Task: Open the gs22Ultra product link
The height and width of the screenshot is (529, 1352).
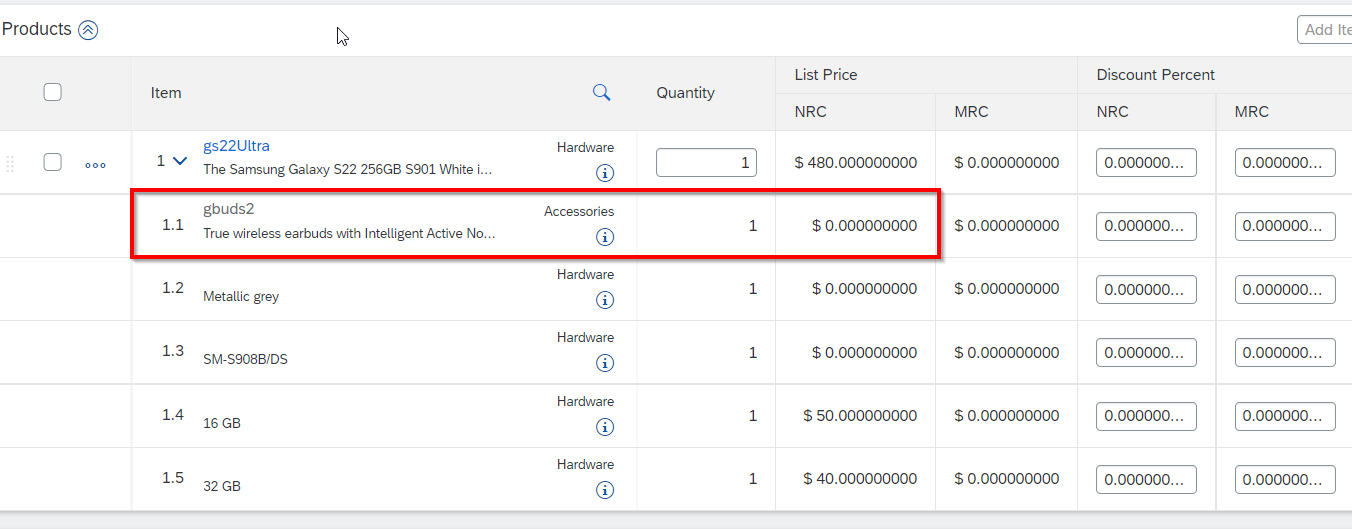Action: pyautogui.click(x=236, y=146)
